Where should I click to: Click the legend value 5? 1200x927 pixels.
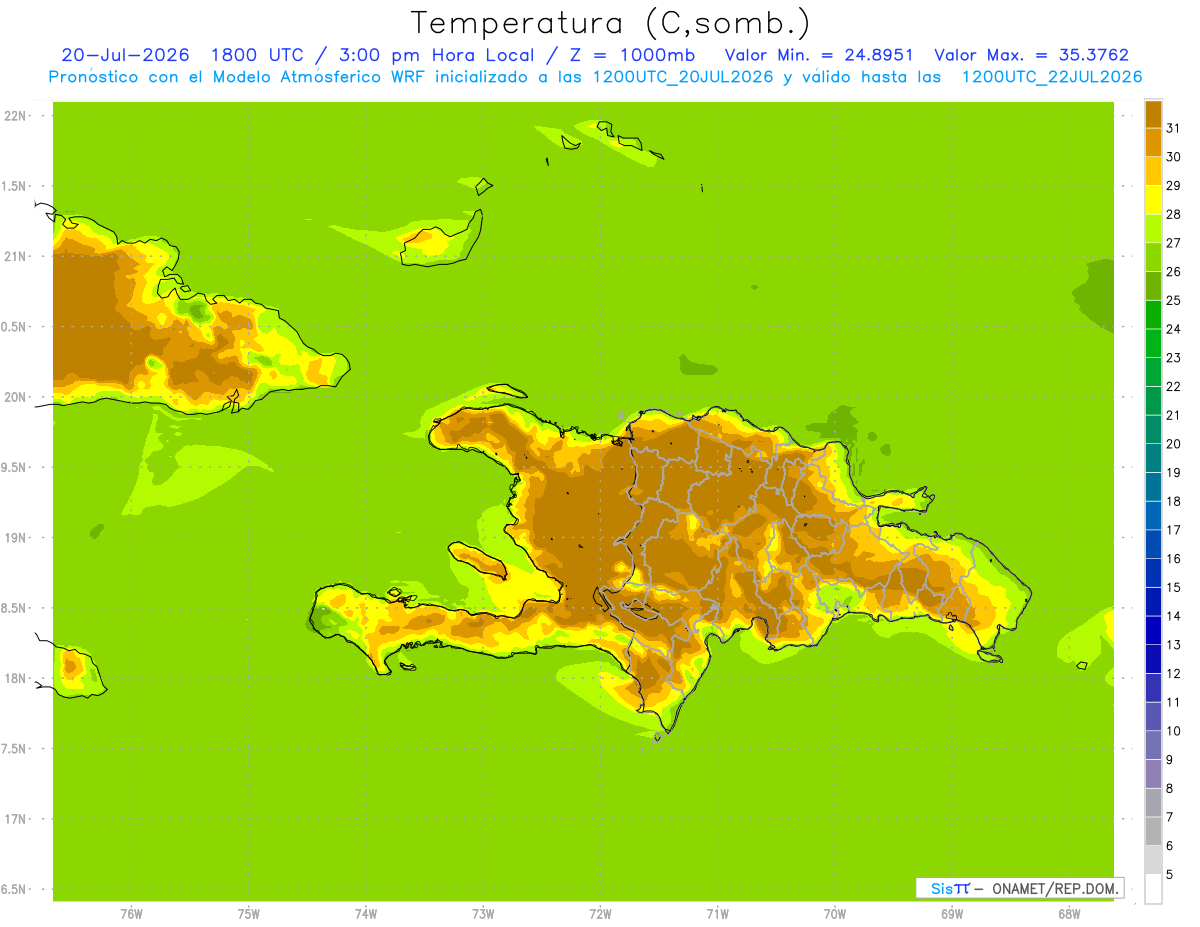pos(1170,875)
